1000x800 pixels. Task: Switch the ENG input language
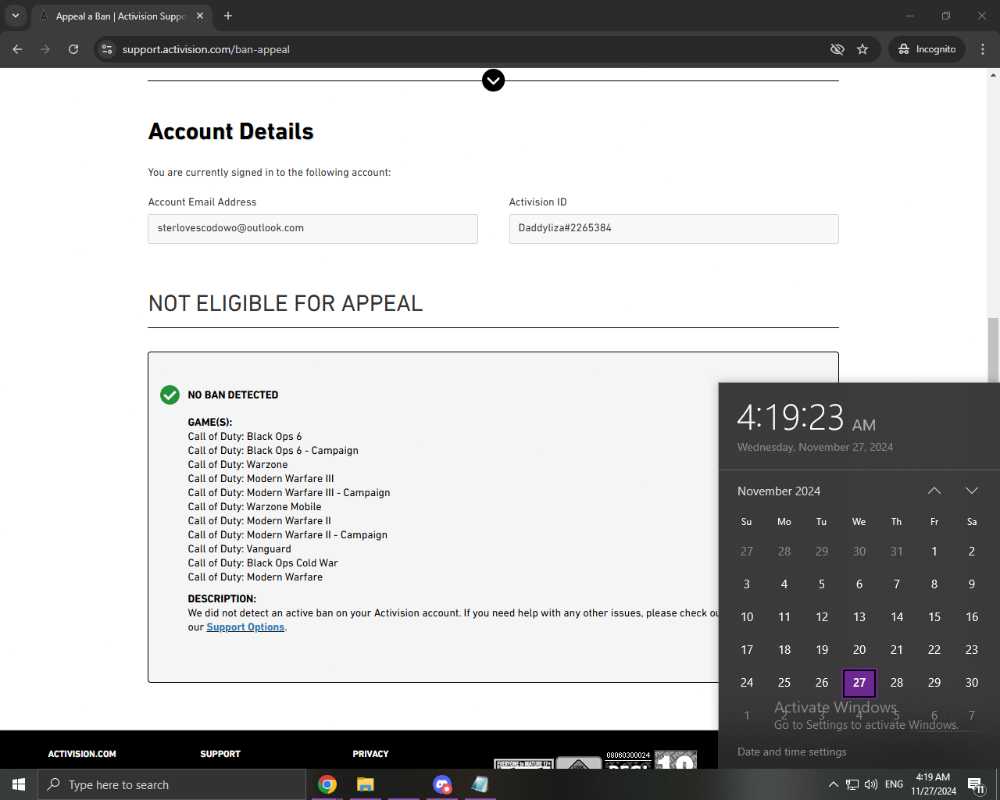pos(894,784)
